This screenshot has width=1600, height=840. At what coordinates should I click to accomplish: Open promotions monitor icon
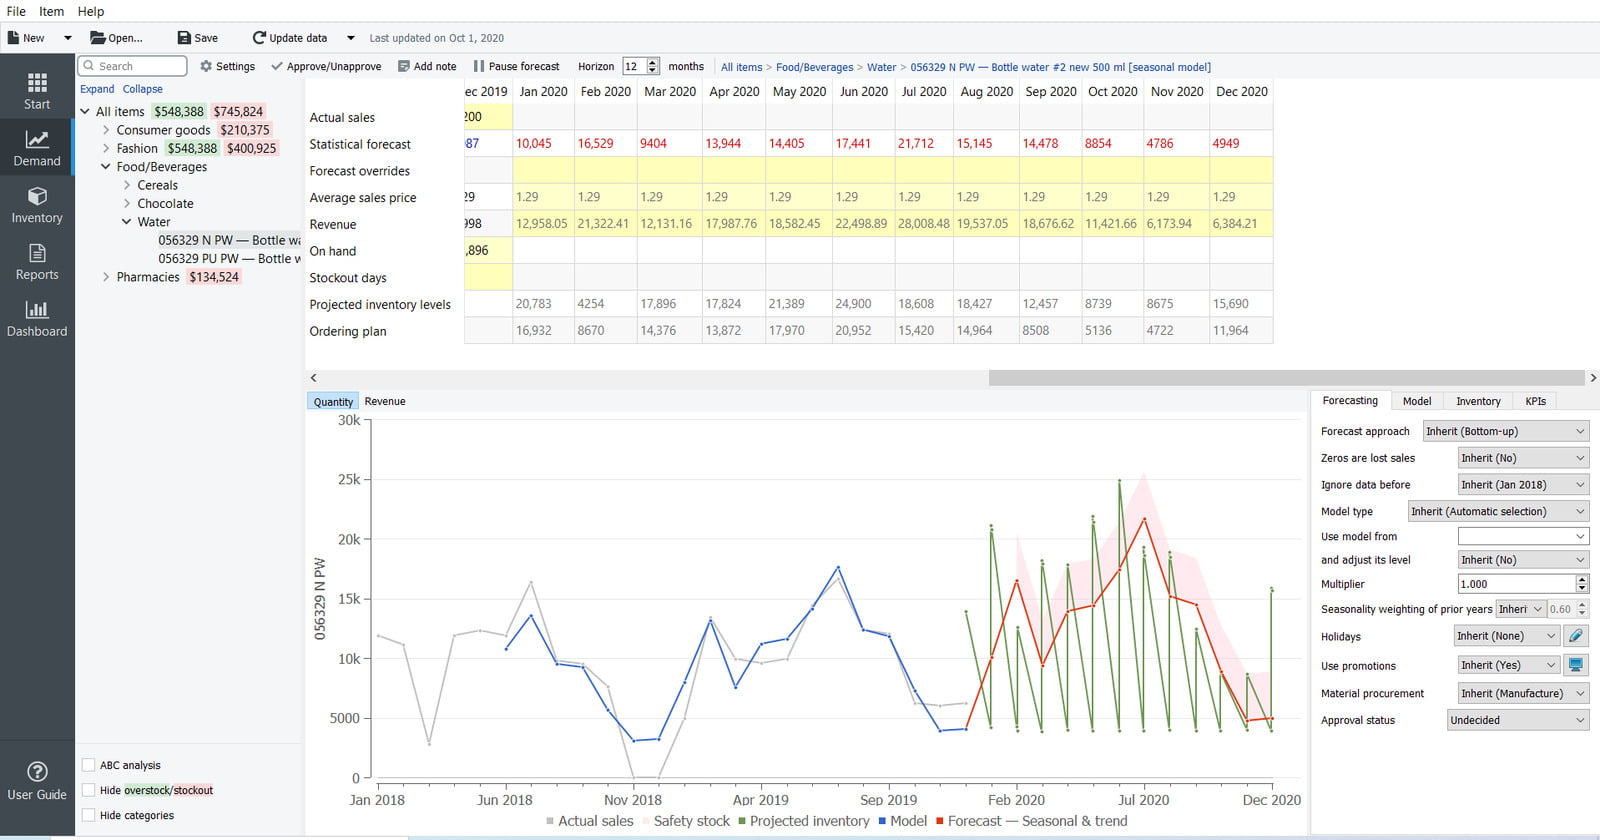tap(1576, 665)
